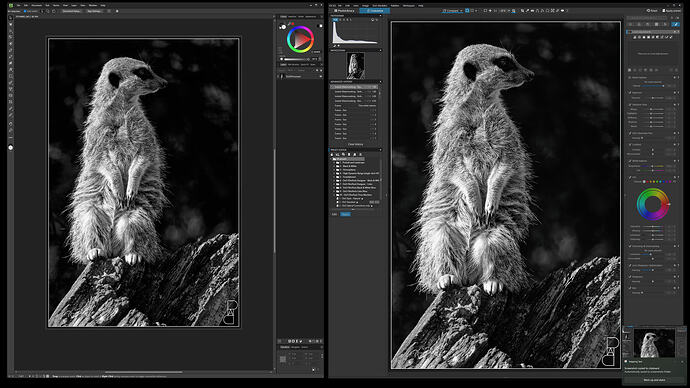Select the Move tool atop Affinity toolbar
Screen dimensions: 690x388
tap(11, 18)
